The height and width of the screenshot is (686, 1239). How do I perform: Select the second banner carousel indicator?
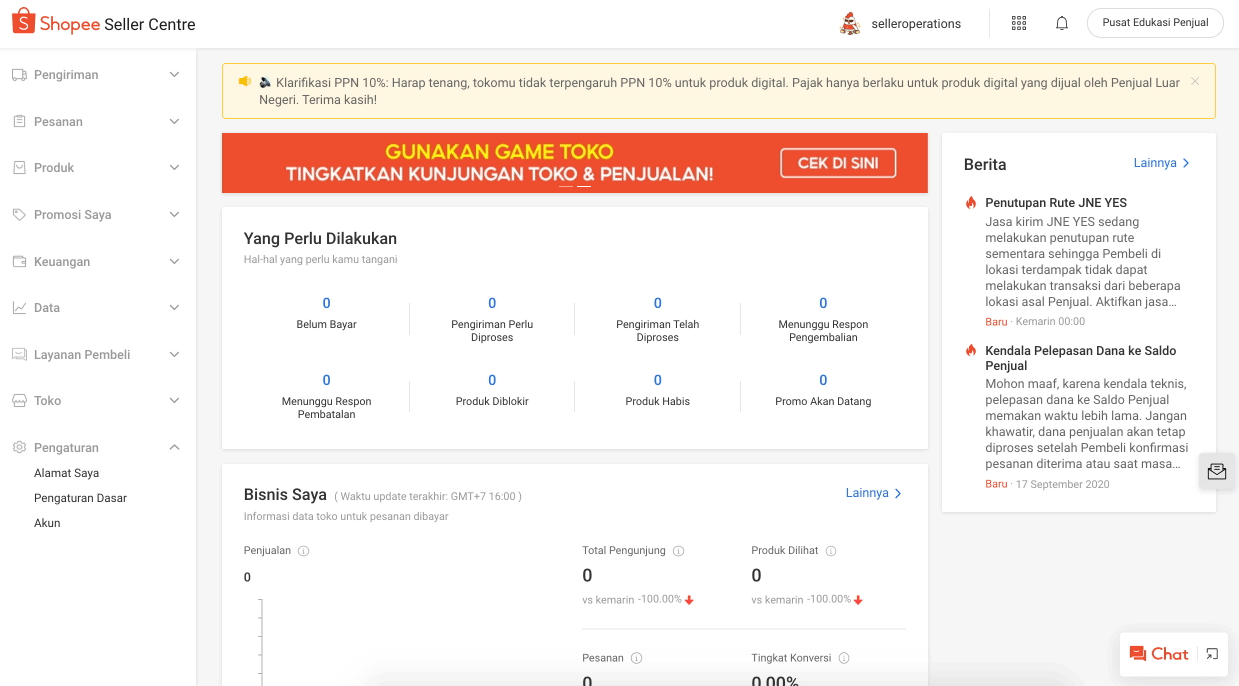(x=584, y=187)
